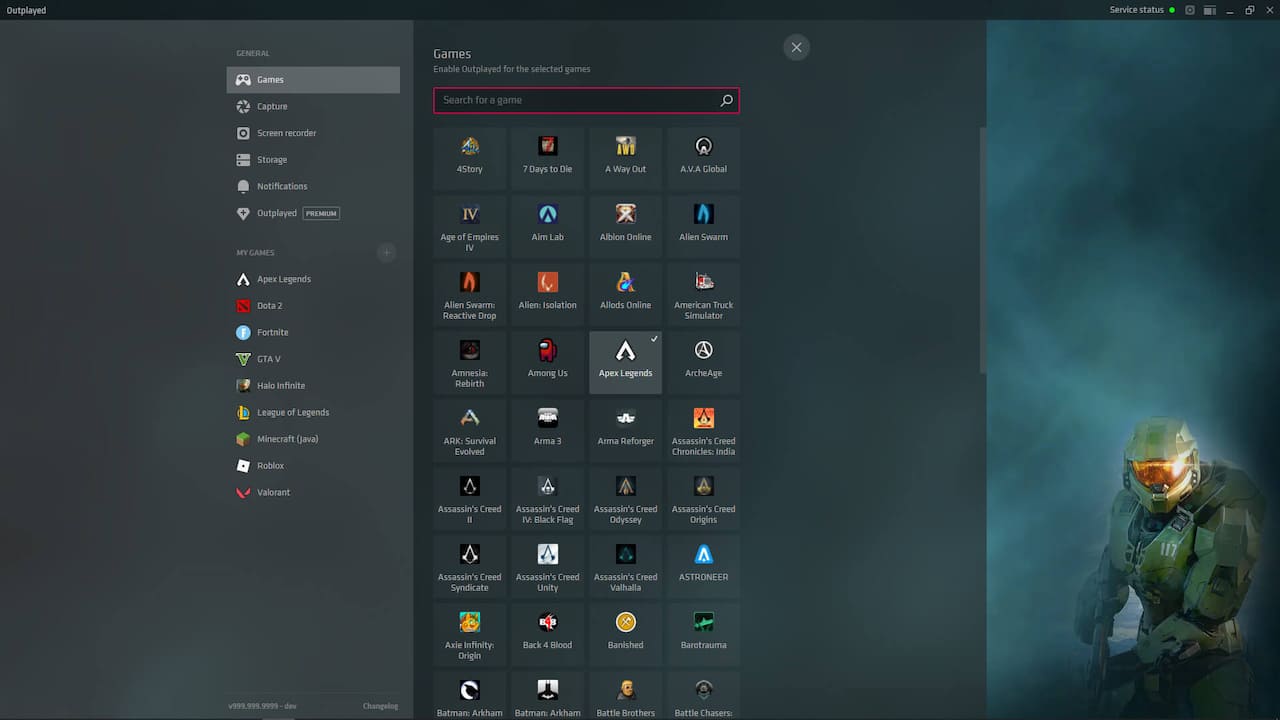Open the Notifications settings section
The height and width of the screenshot is (720, 1280).
coord(313,186)
